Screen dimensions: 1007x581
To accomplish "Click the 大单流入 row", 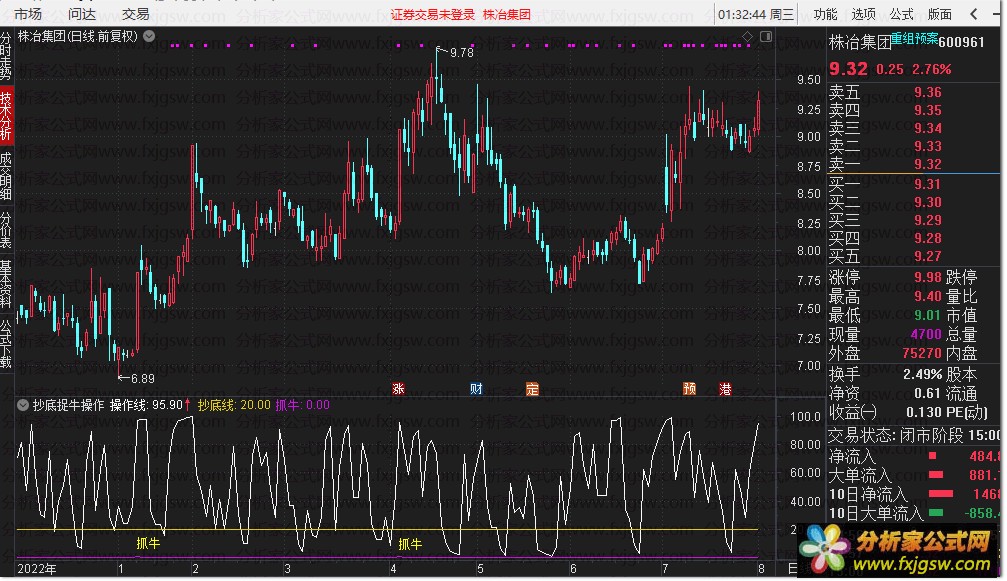I will tap(914, 475).
